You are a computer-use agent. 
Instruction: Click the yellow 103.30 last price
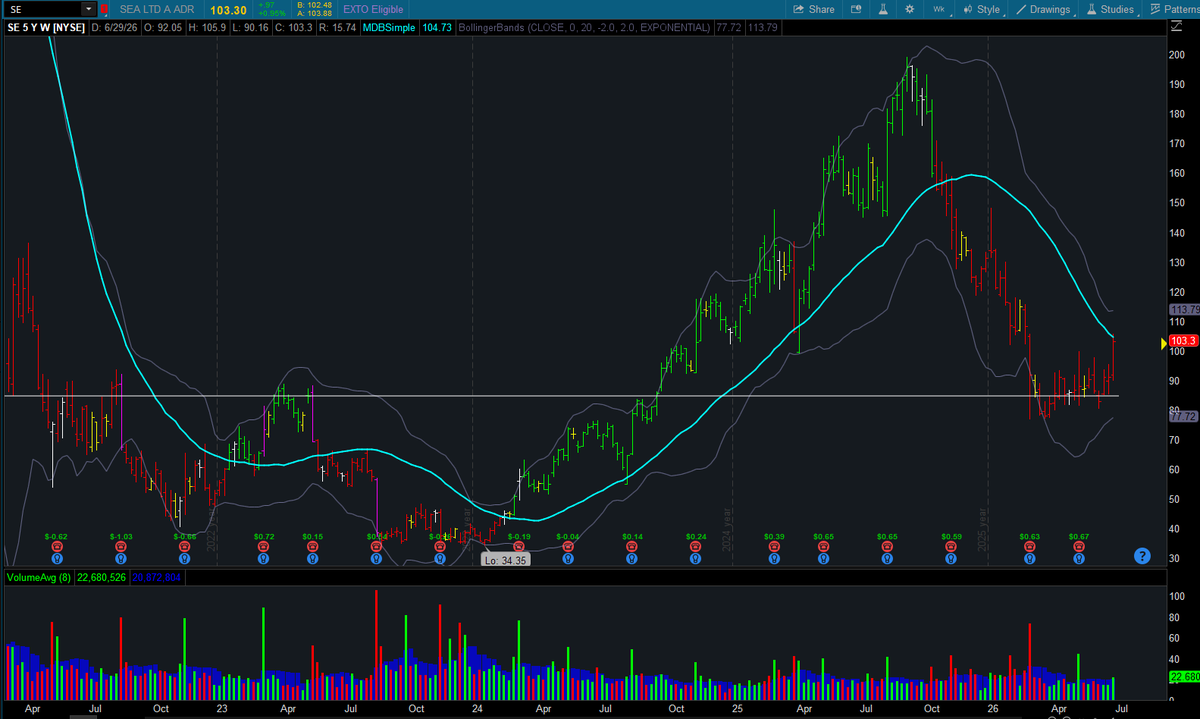(x=228, y=9)
